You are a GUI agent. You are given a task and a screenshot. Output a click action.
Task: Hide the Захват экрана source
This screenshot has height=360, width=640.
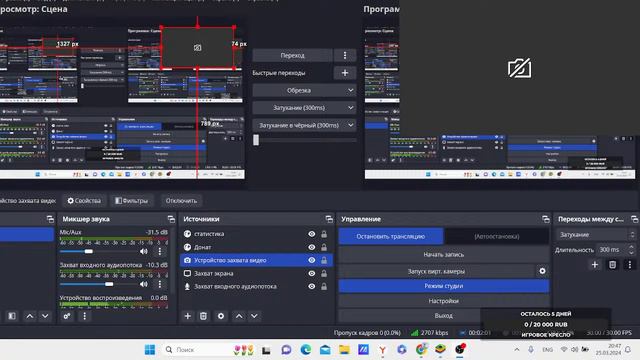pos(311,273)
